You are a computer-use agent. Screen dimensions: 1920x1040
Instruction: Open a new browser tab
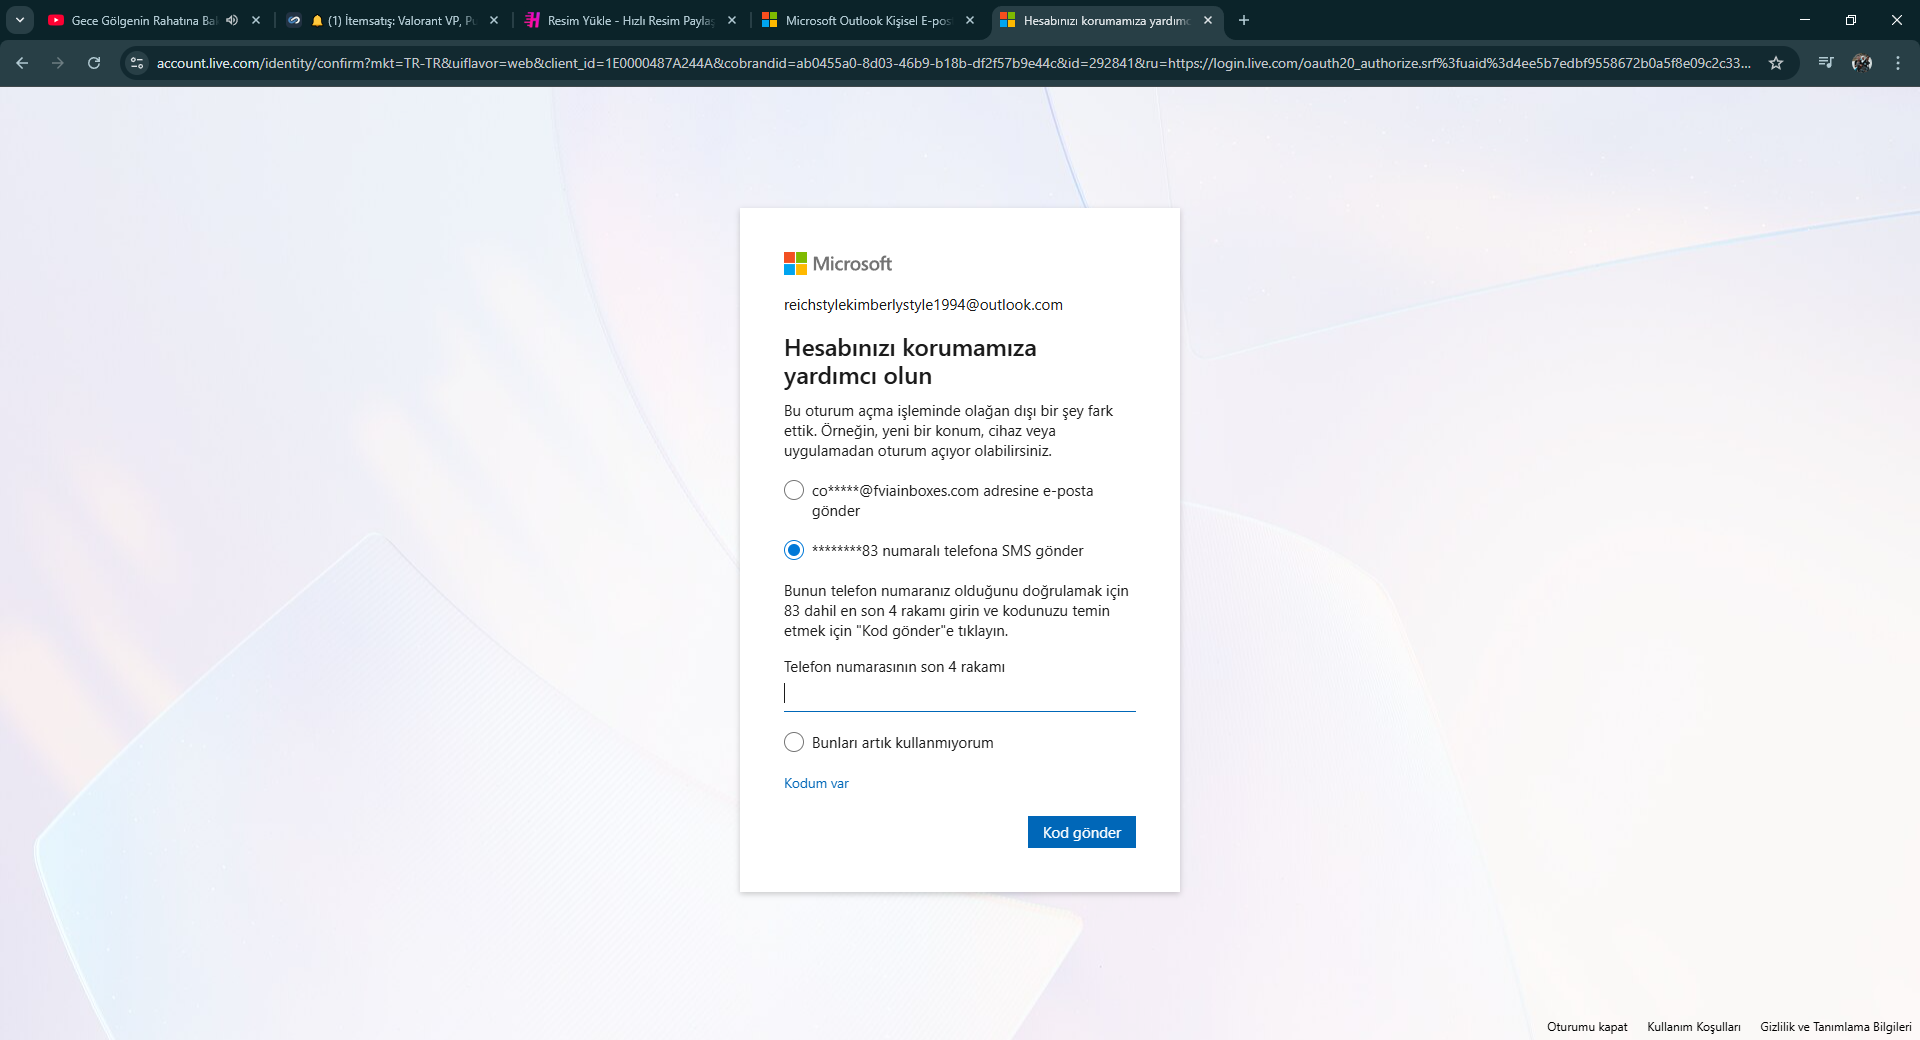(1244, 20)
